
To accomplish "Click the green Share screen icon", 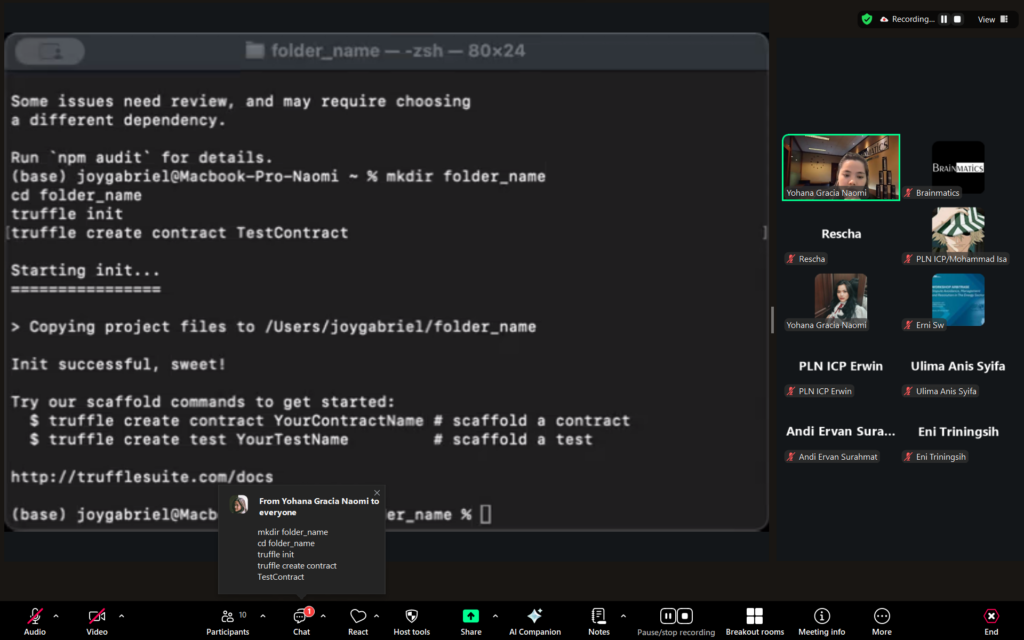I will coord(471,617).
